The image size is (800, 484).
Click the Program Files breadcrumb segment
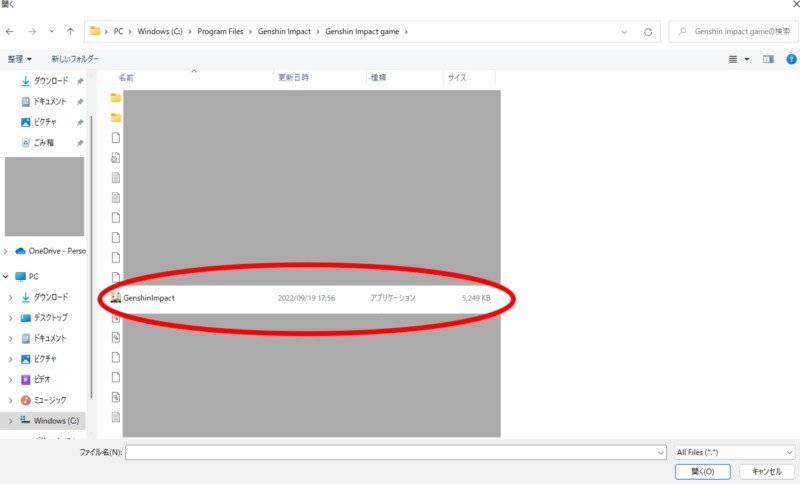tap(220, 32)
